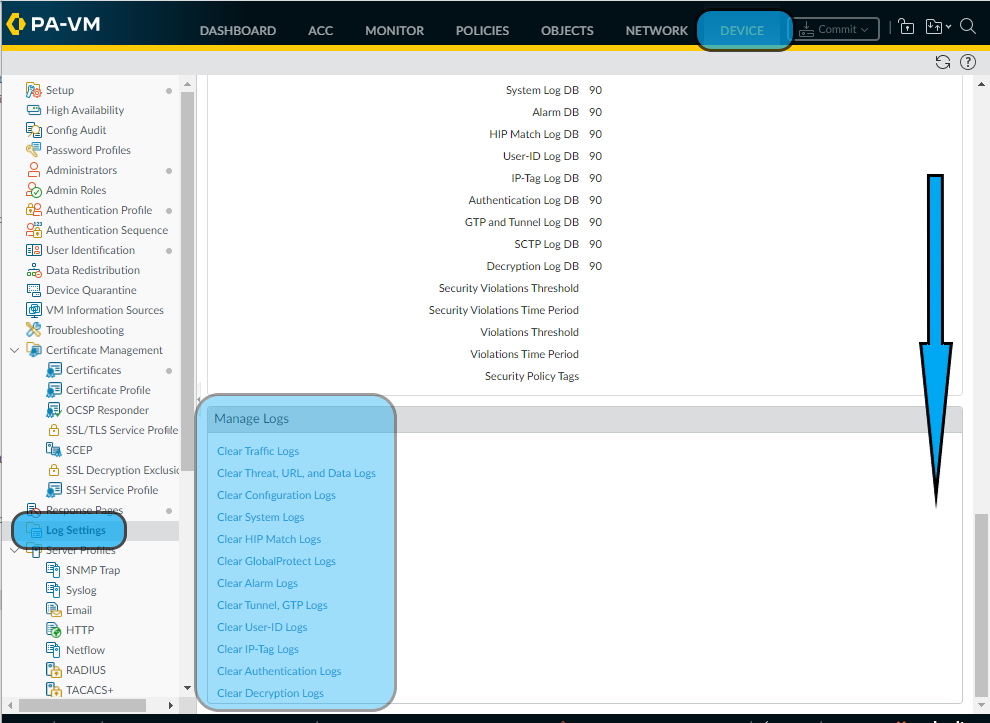Select the DEVICE tab
Viewport: 990px width, 723px height.
pos(742,30)
